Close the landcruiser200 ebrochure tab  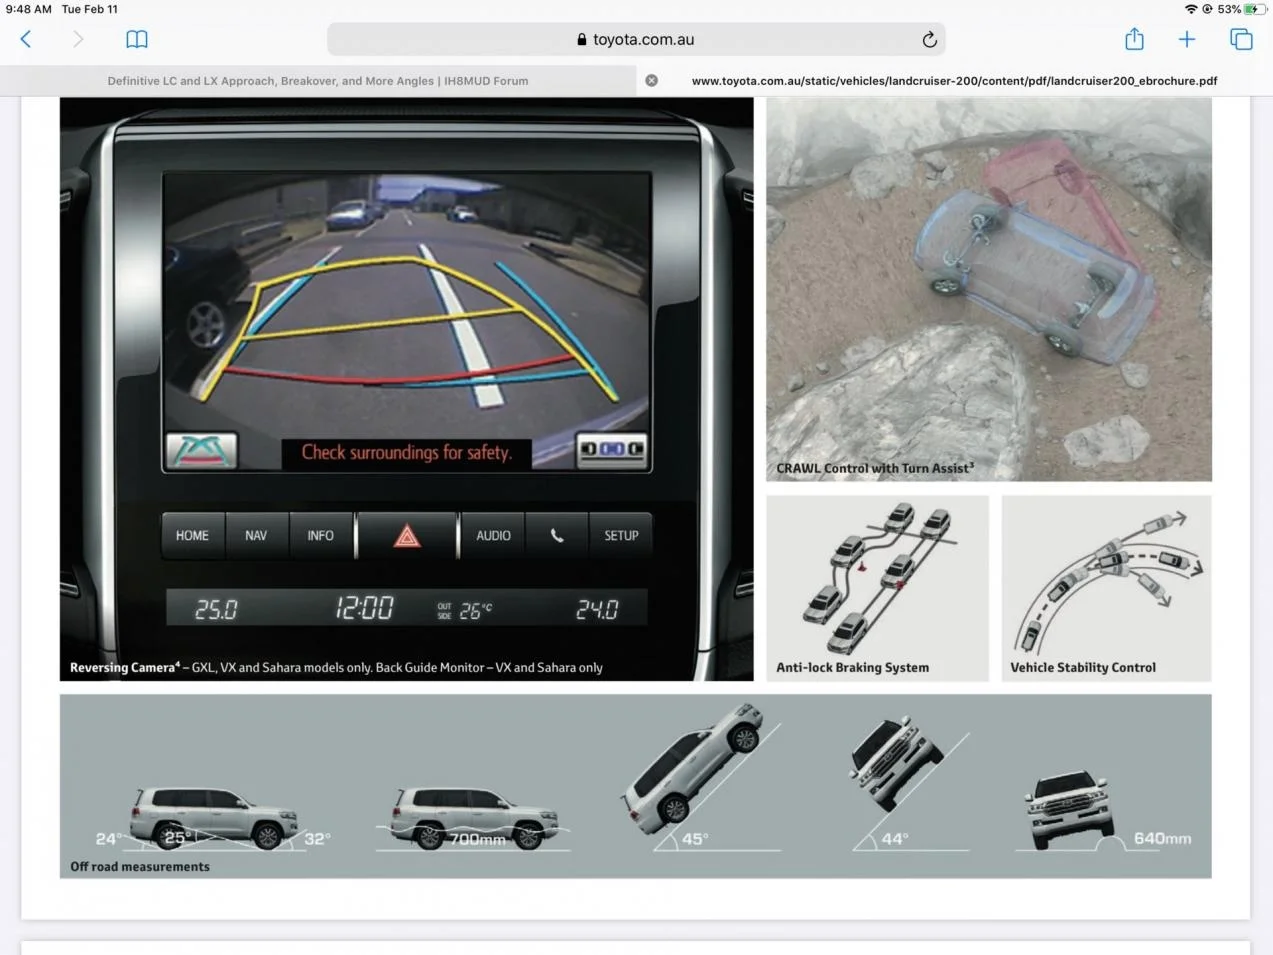pos(652,80)
